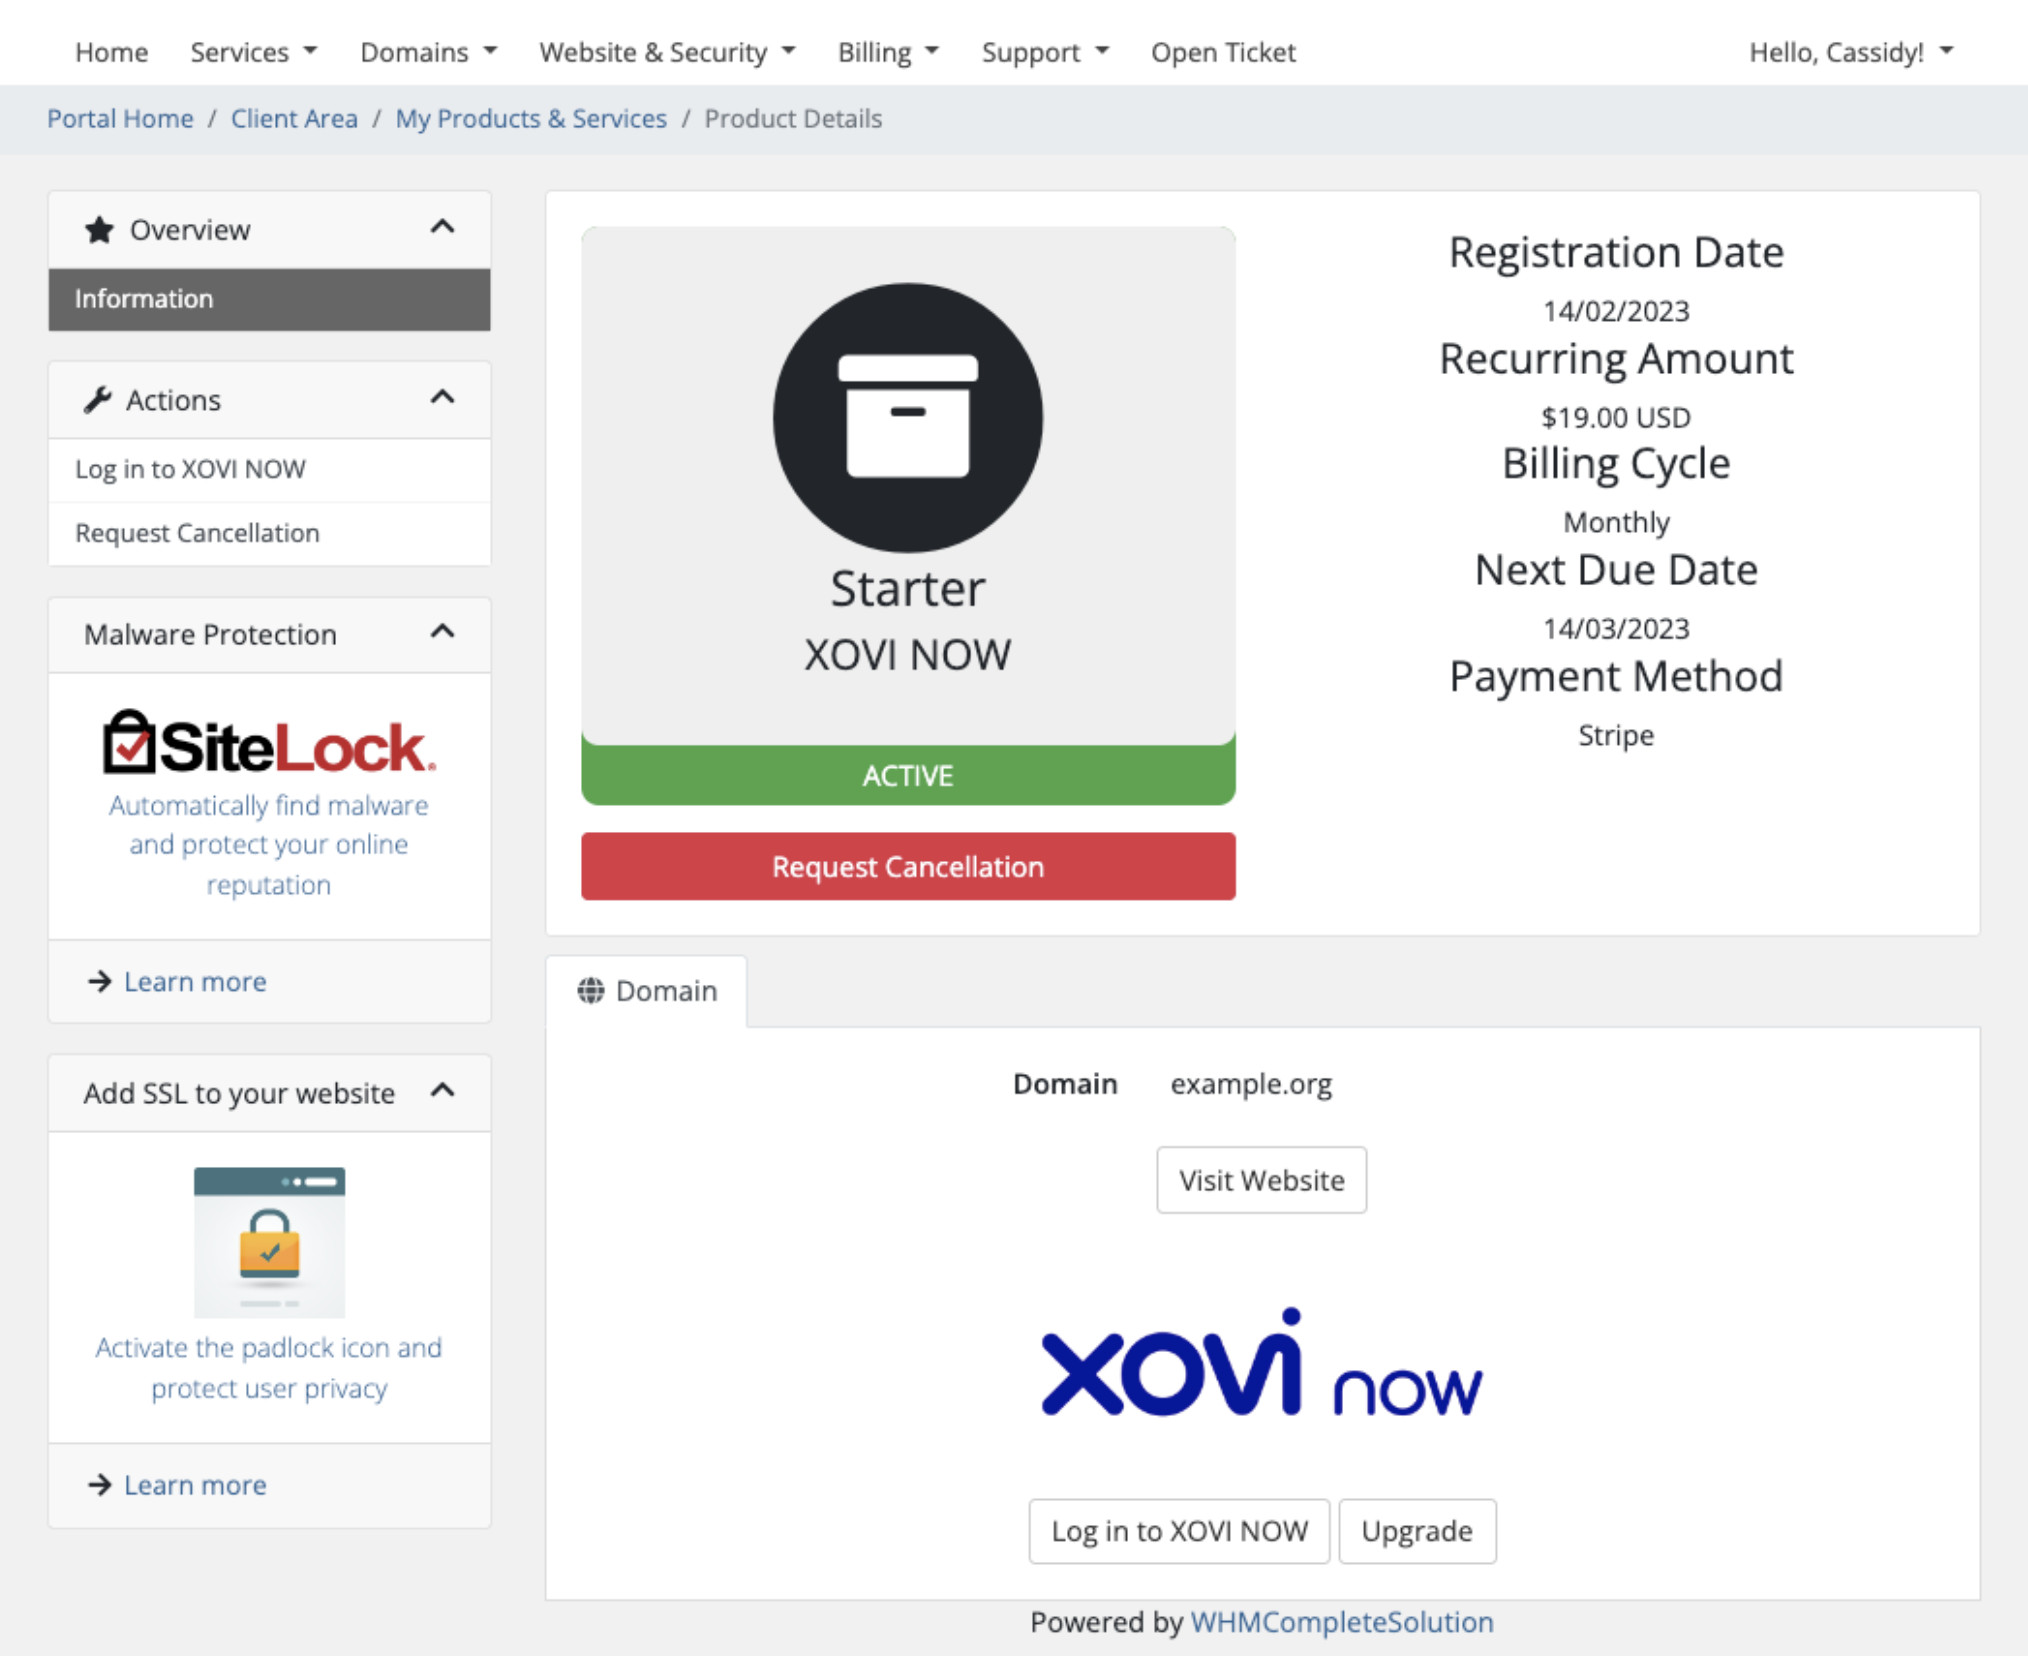Click the arrow icon beside Malware Learn more
This screenshot has height=1656, width=2028.
coord(100,981)
